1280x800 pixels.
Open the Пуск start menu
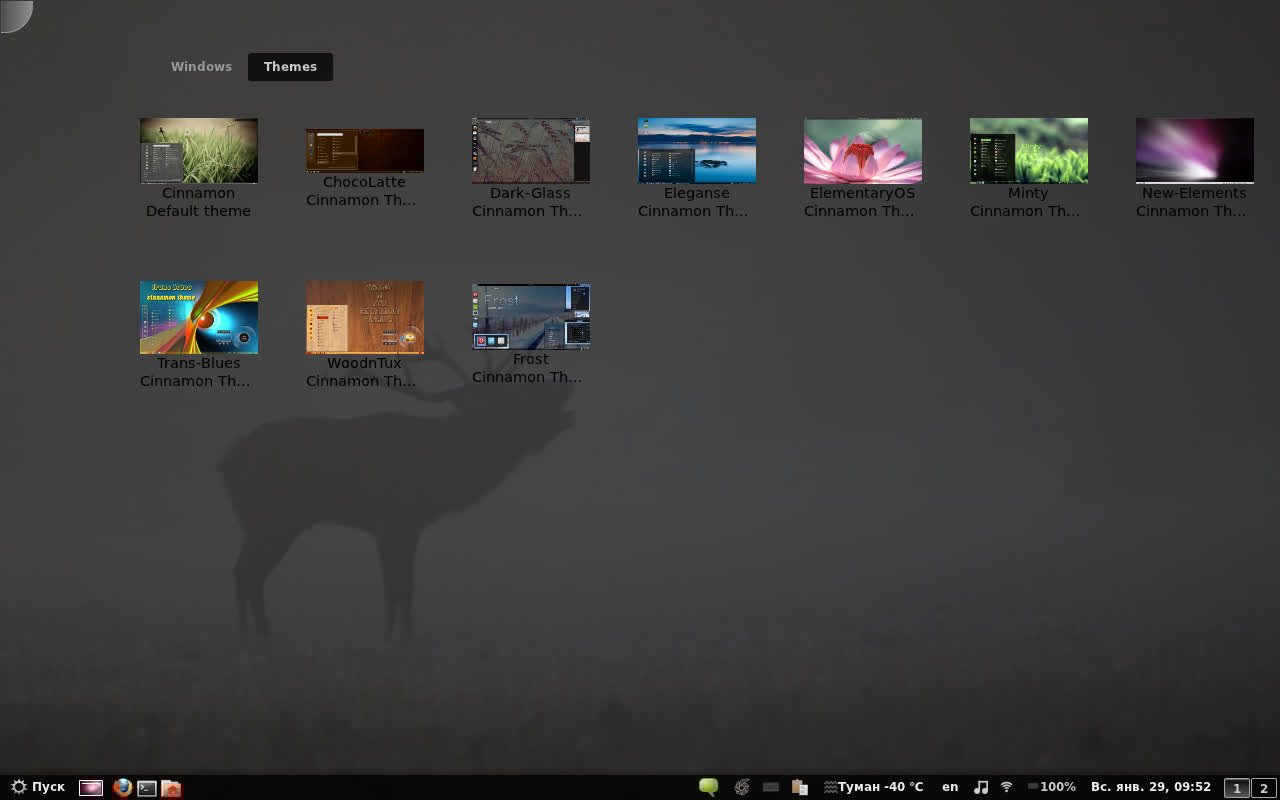(38, 787)
